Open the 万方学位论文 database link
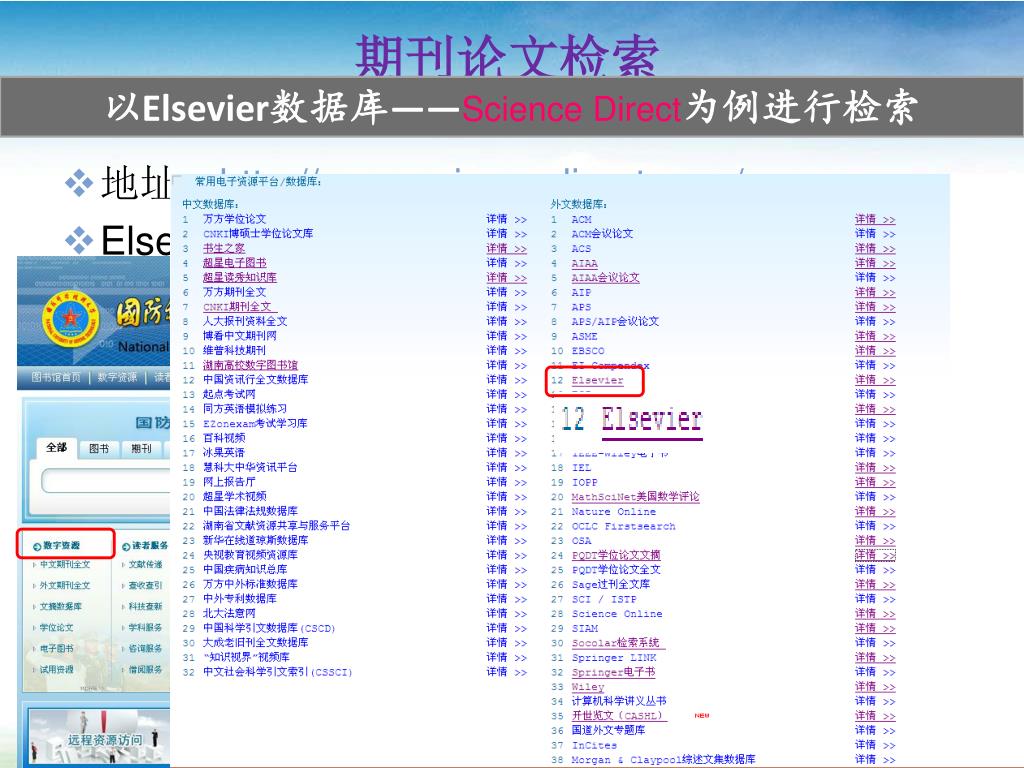Image resolution: width=1024 pixels, height=768 pixels. pyautogui.click(x=234, y=219)
